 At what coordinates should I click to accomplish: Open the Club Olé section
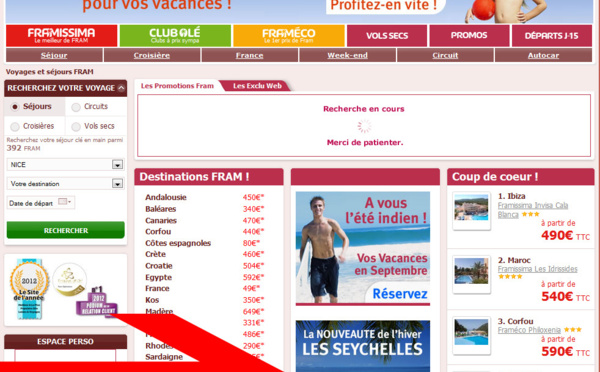click(175, 36)
